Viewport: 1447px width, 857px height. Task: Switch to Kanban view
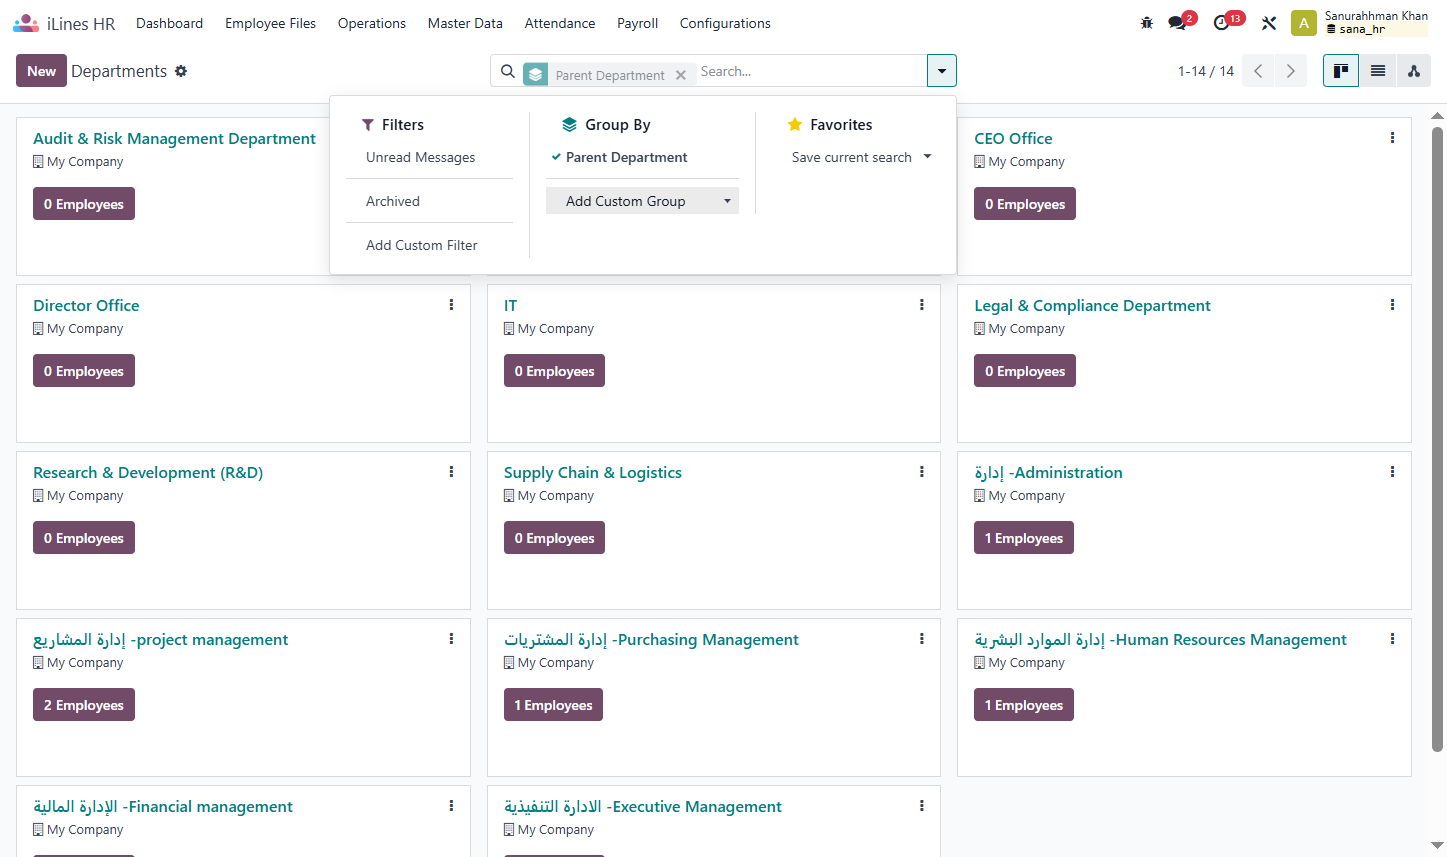tap(1341, 71)
